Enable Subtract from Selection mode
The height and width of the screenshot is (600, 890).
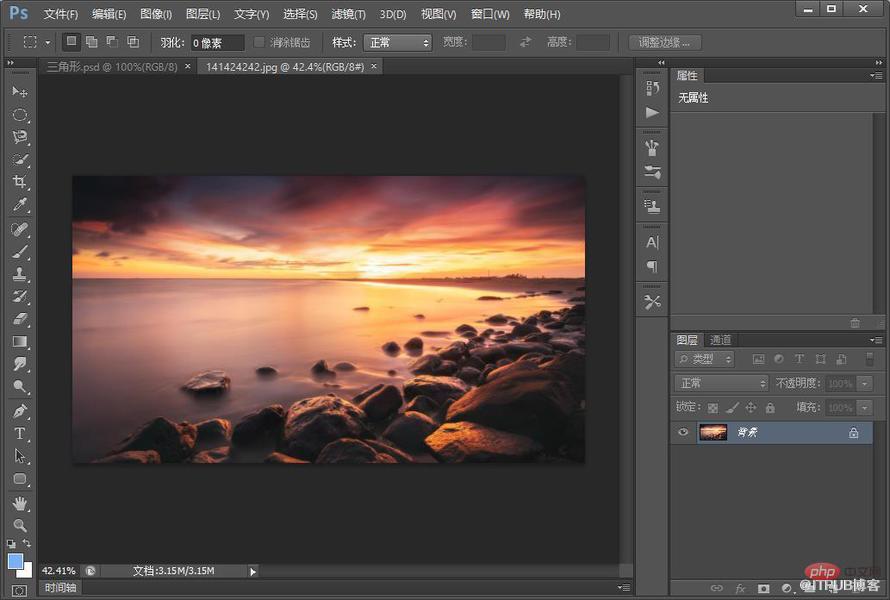pyautogui.click(x=112, y=41)
